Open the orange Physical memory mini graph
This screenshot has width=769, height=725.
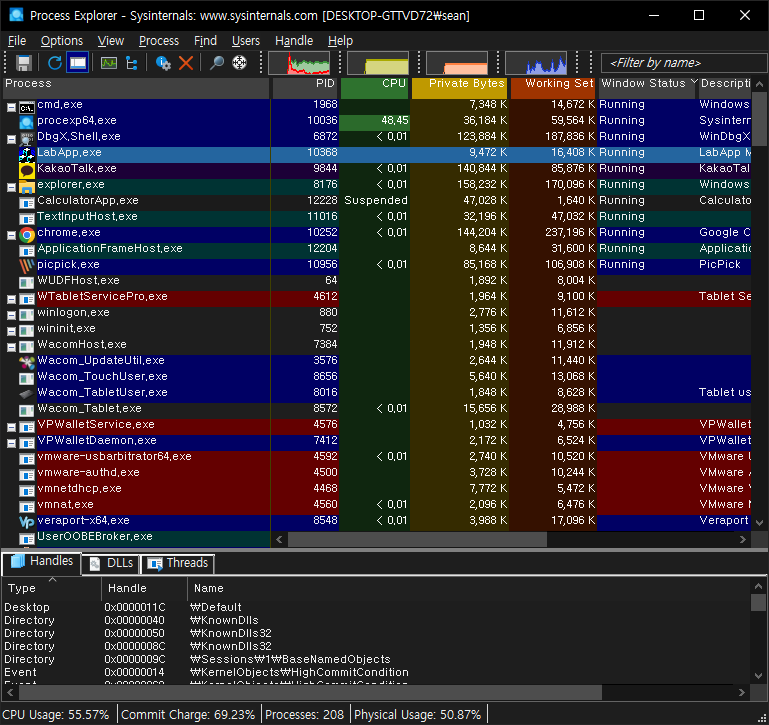457,63
